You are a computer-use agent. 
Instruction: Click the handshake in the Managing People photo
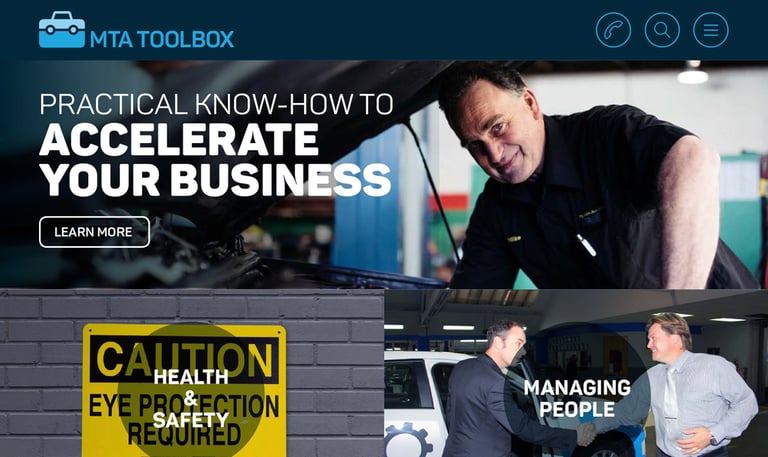coord(586,433)
